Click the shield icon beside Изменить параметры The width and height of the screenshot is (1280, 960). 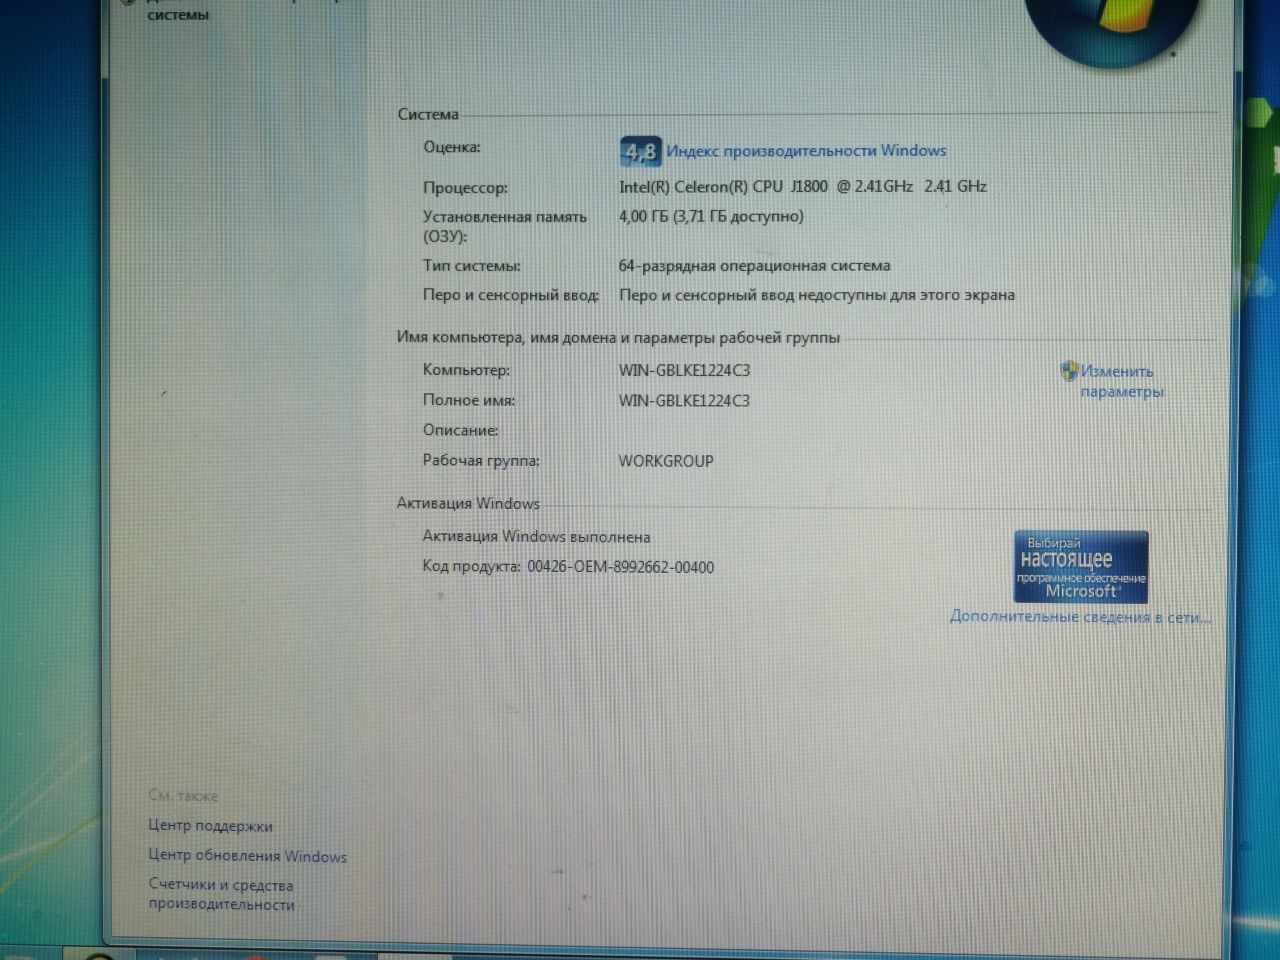point(1069,371)
